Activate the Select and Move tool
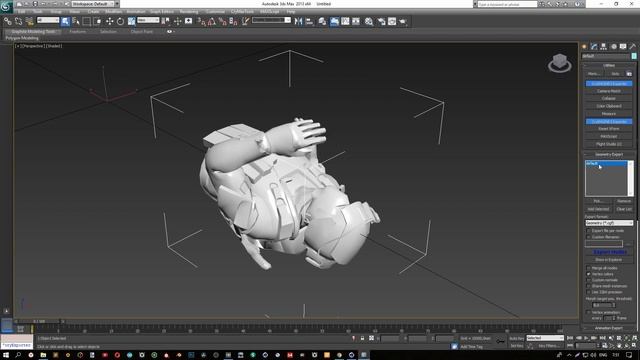The height and width of the screenshot is (360, 640). (x=109, y=21)
